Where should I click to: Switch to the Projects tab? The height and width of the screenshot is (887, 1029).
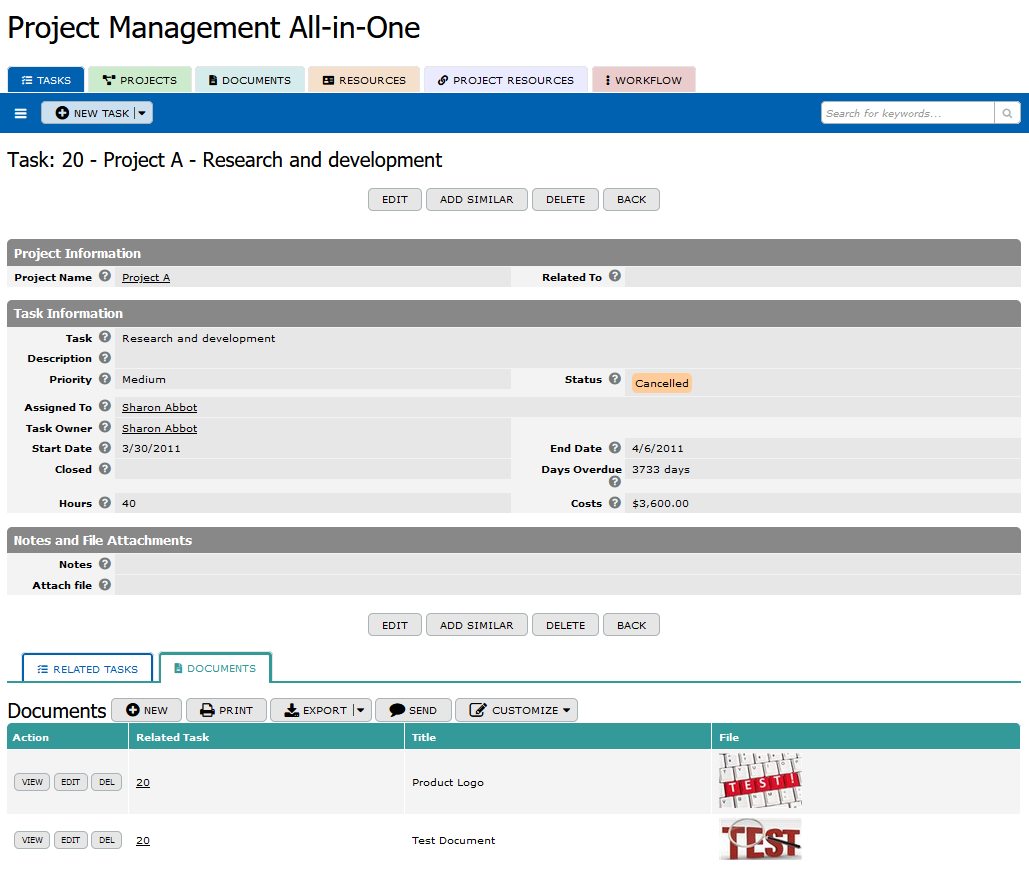coord(140,80)
